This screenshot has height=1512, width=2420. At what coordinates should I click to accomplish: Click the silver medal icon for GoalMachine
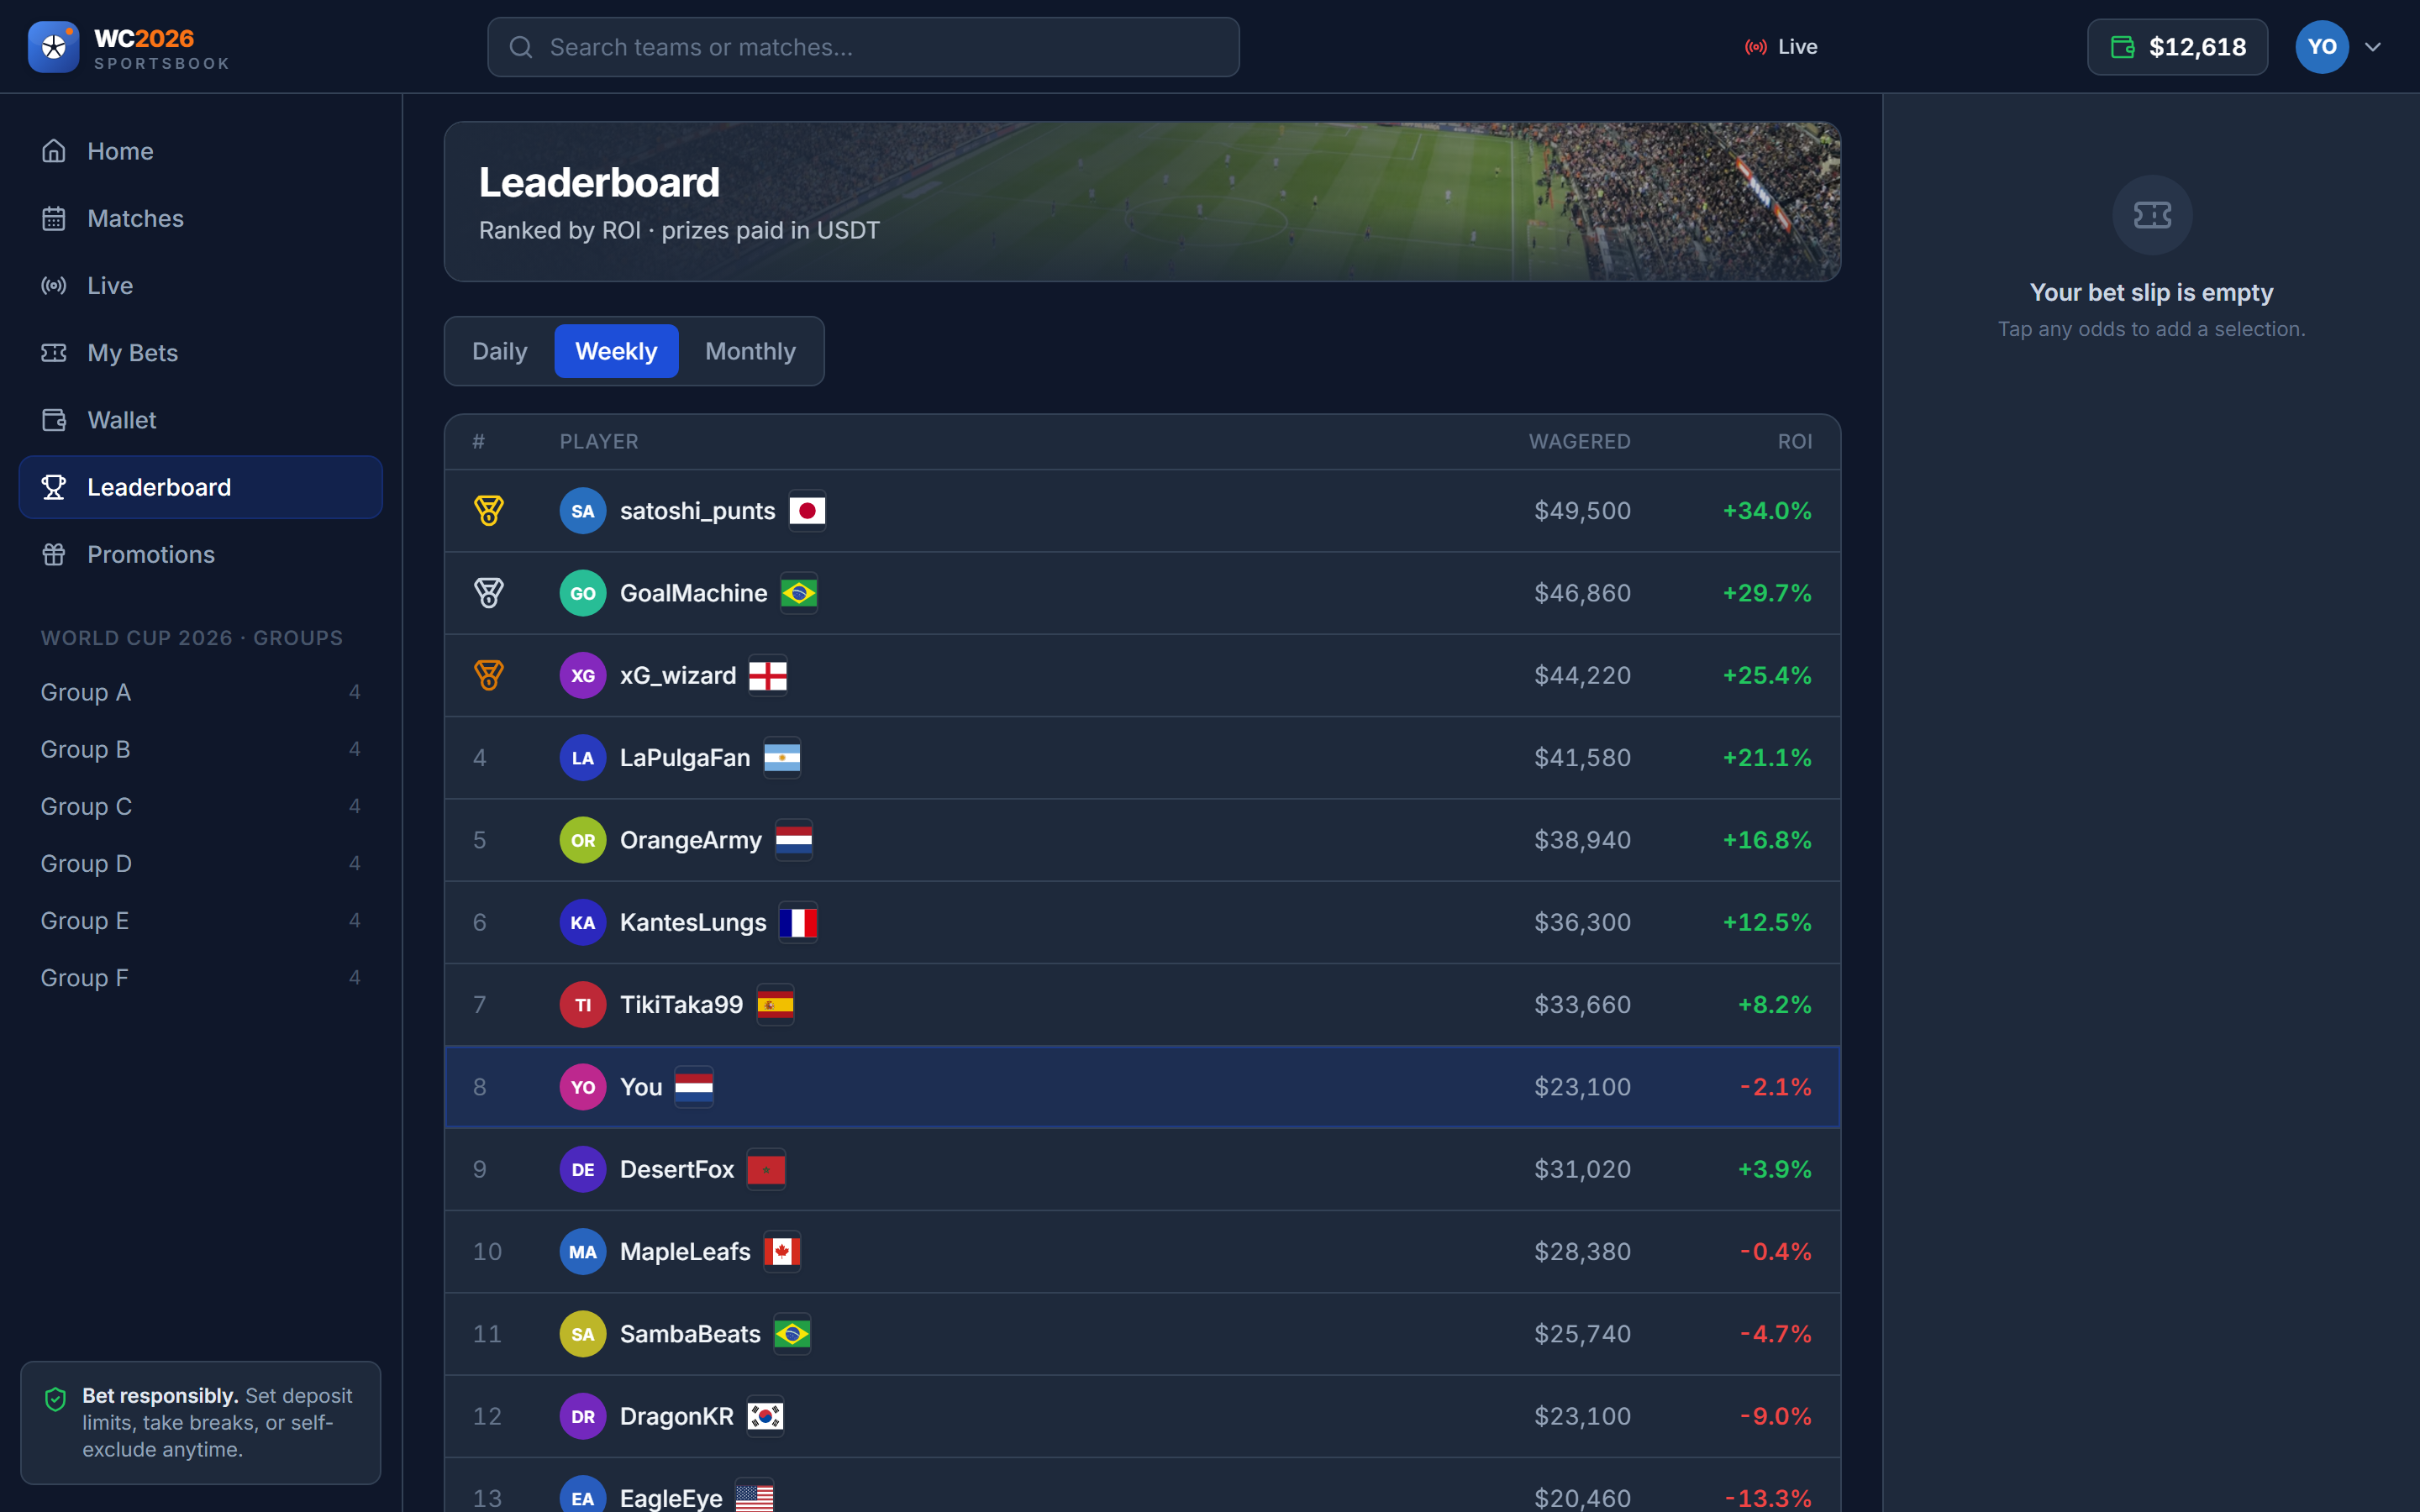[488, 593]
